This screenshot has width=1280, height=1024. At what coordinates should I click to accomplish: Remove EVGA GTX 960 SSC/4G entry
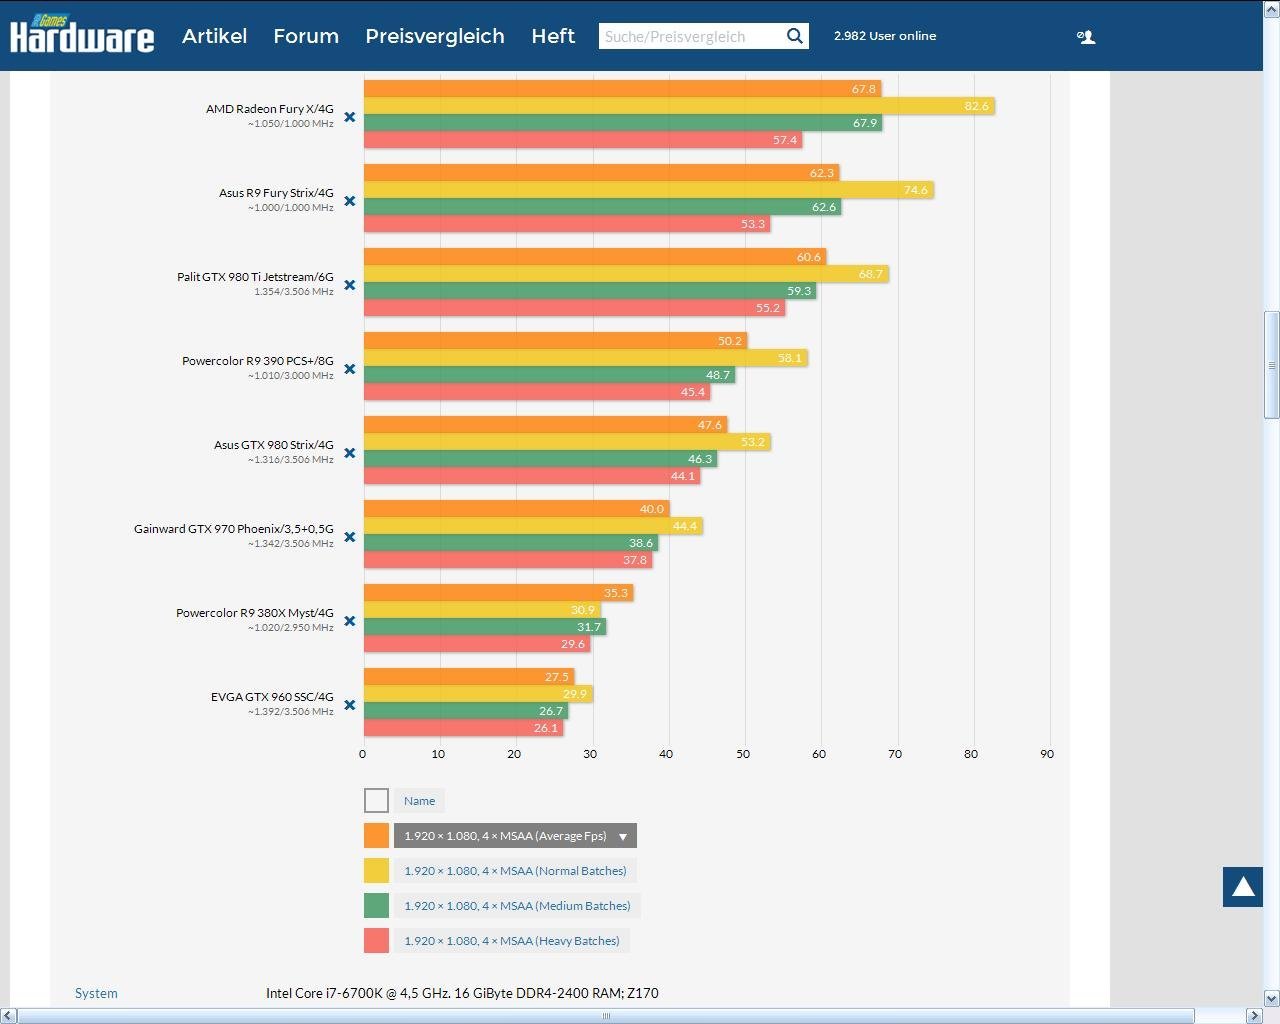pos(350,705)
